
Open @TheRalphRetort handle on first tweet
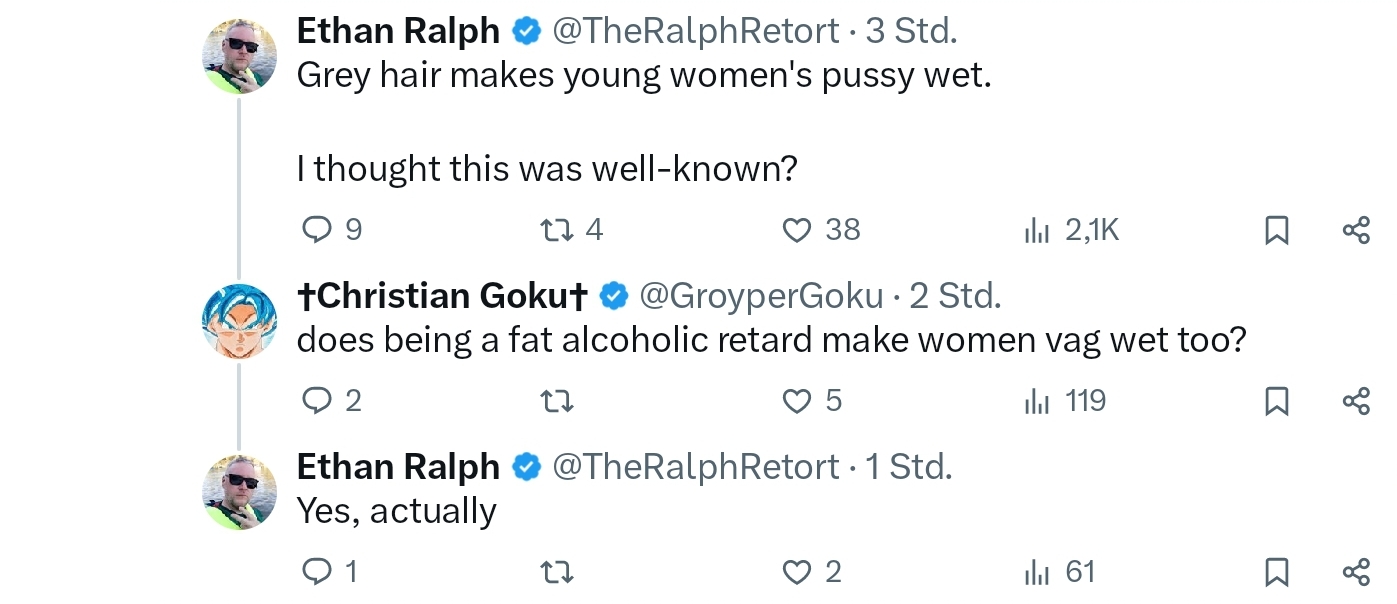(x=695, y=31)
